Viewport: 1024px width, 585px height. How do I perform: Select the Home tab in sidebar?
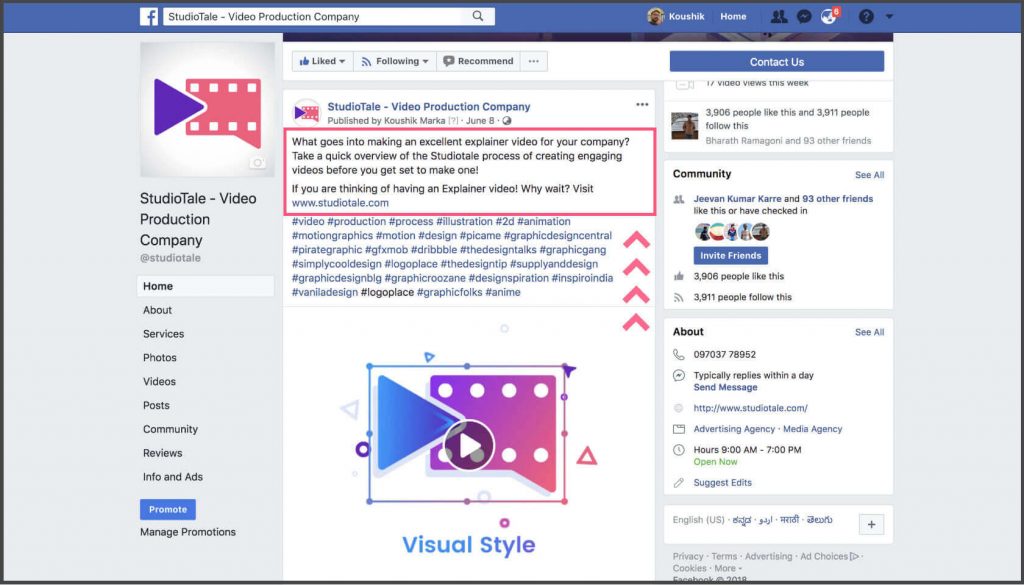point(205,286)
